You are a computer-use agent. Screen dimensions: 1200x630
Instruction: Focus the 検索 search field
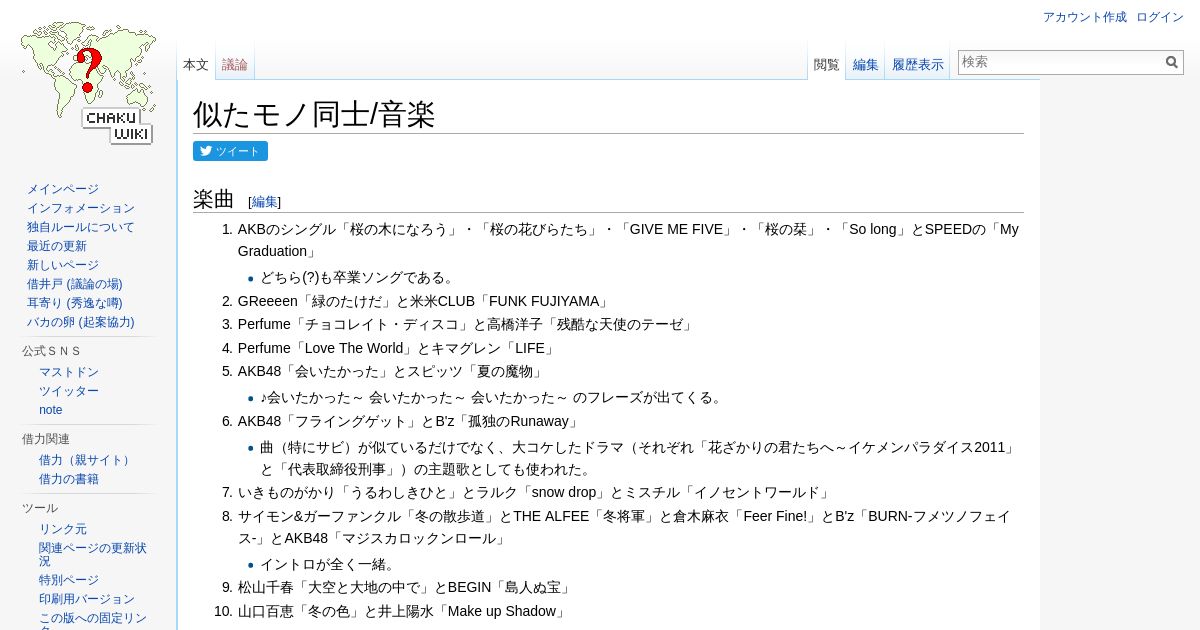coord(1060,62)
